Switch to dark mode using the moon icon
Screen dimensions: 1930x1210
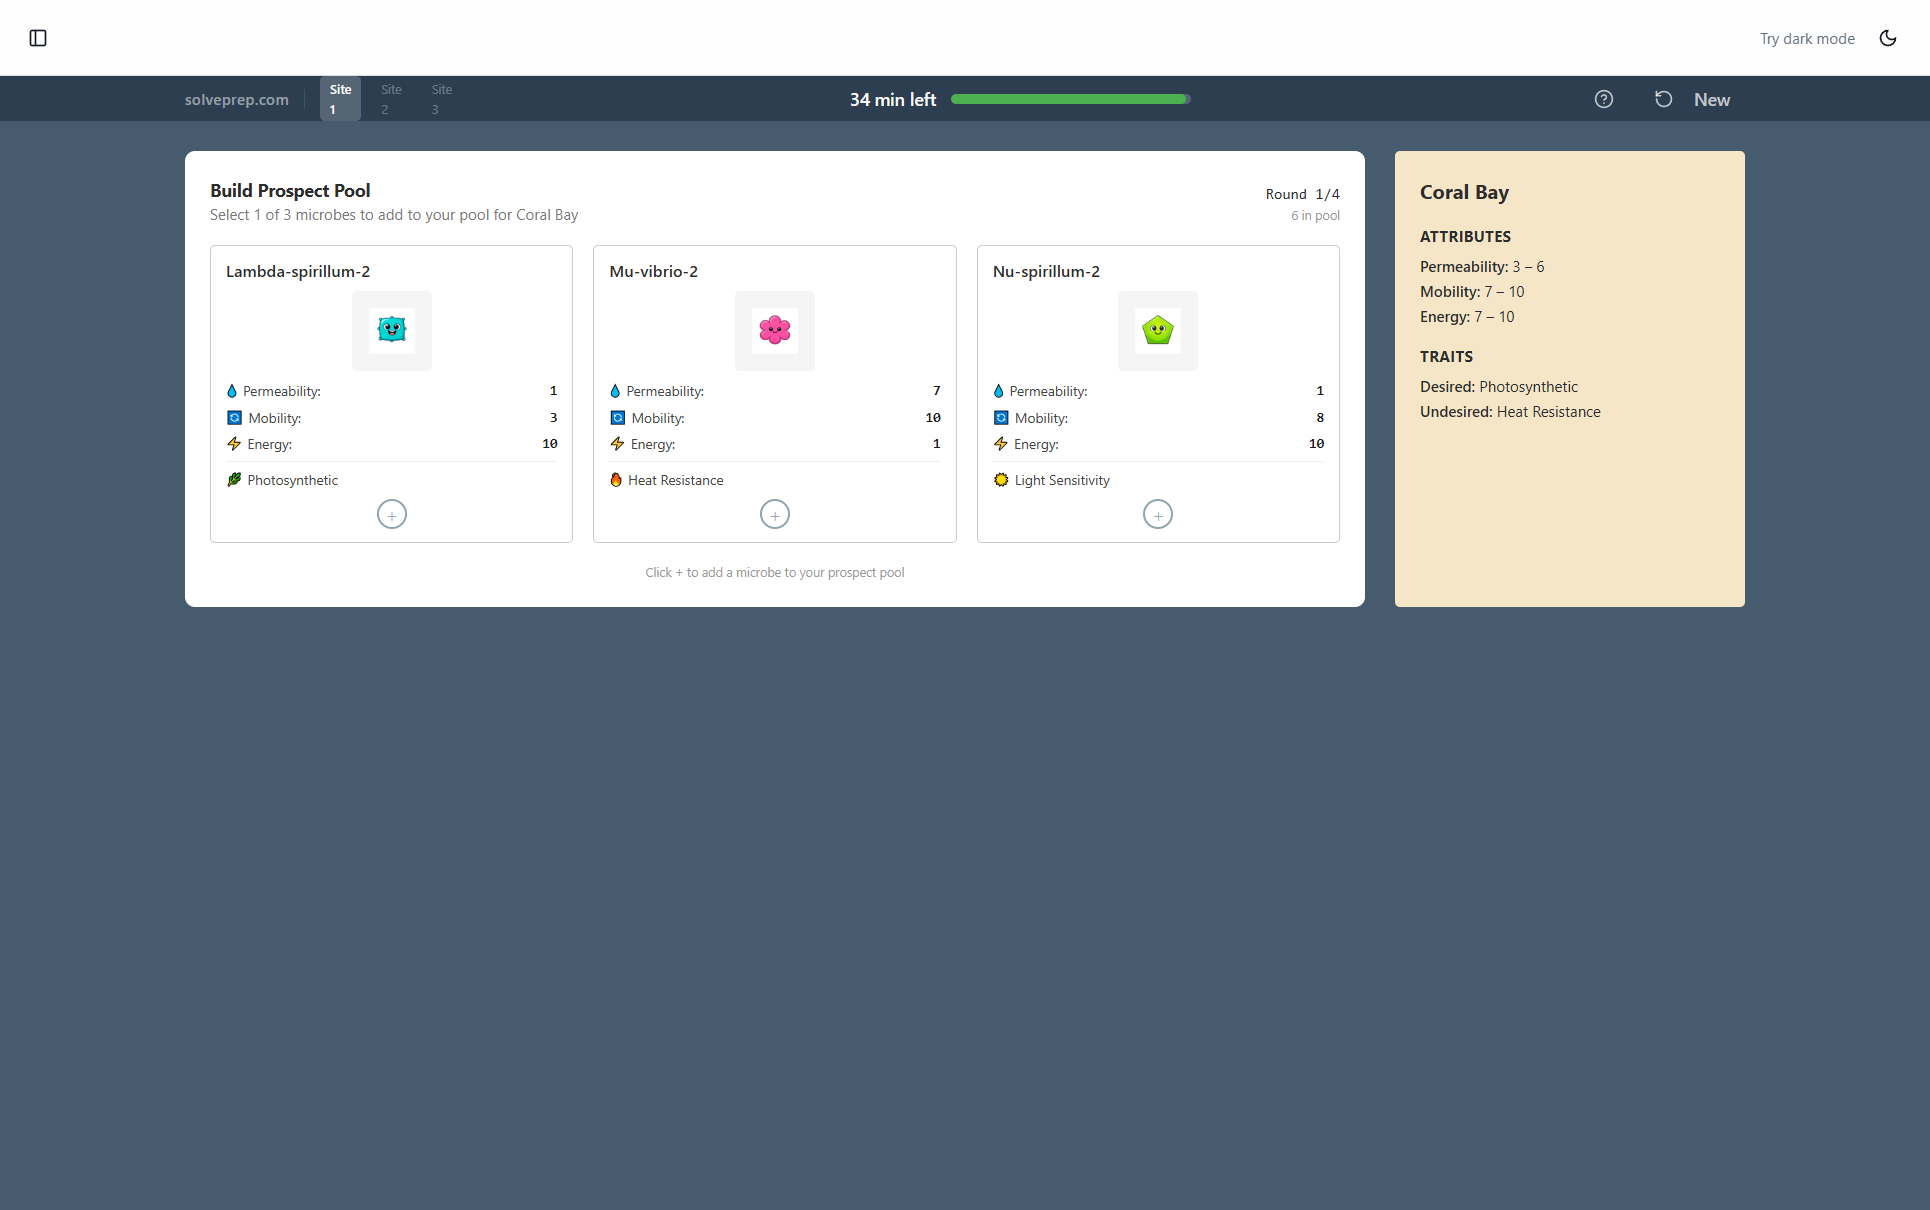point(1888,38)
